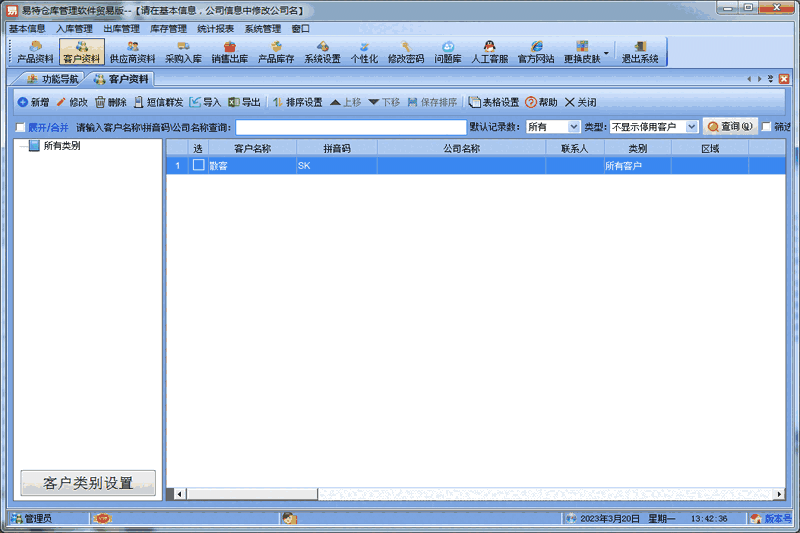Open 系统设置 toolbar icon

(322, 52)
